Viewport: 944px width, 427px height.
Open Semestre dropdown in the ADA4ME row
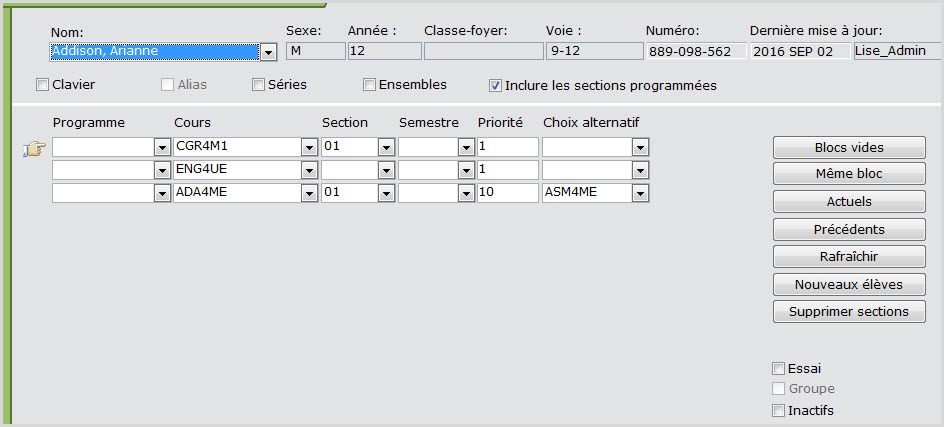(x=466, y=193)
